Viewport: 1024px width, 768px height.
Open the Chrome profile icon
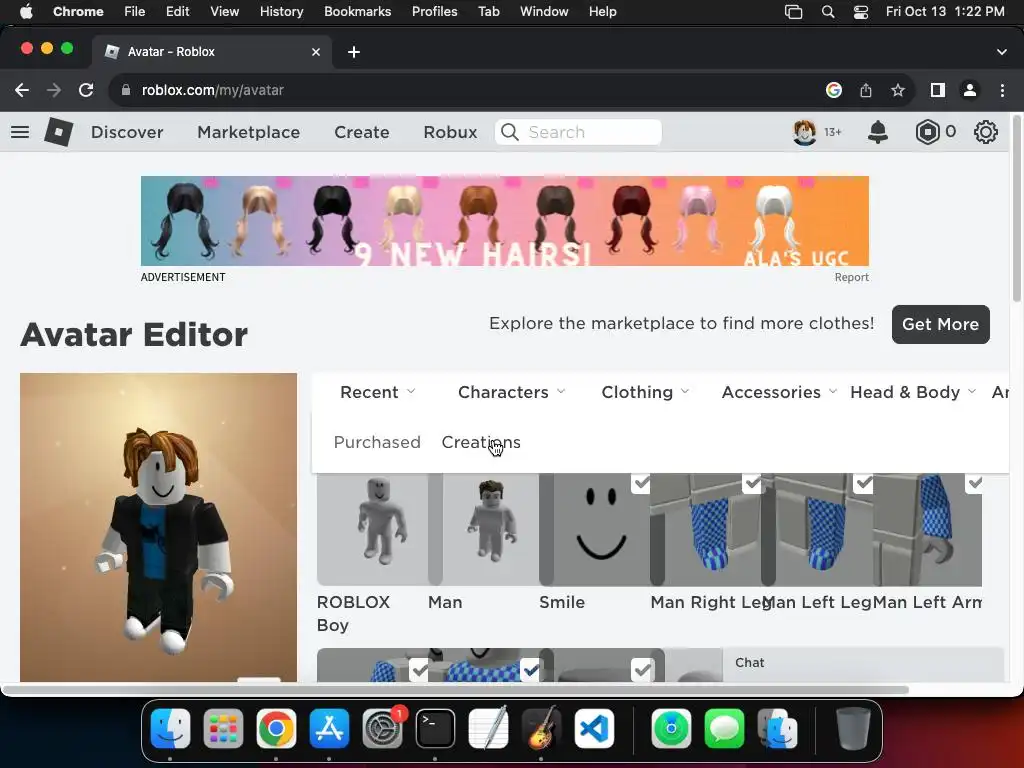[970, 90]
